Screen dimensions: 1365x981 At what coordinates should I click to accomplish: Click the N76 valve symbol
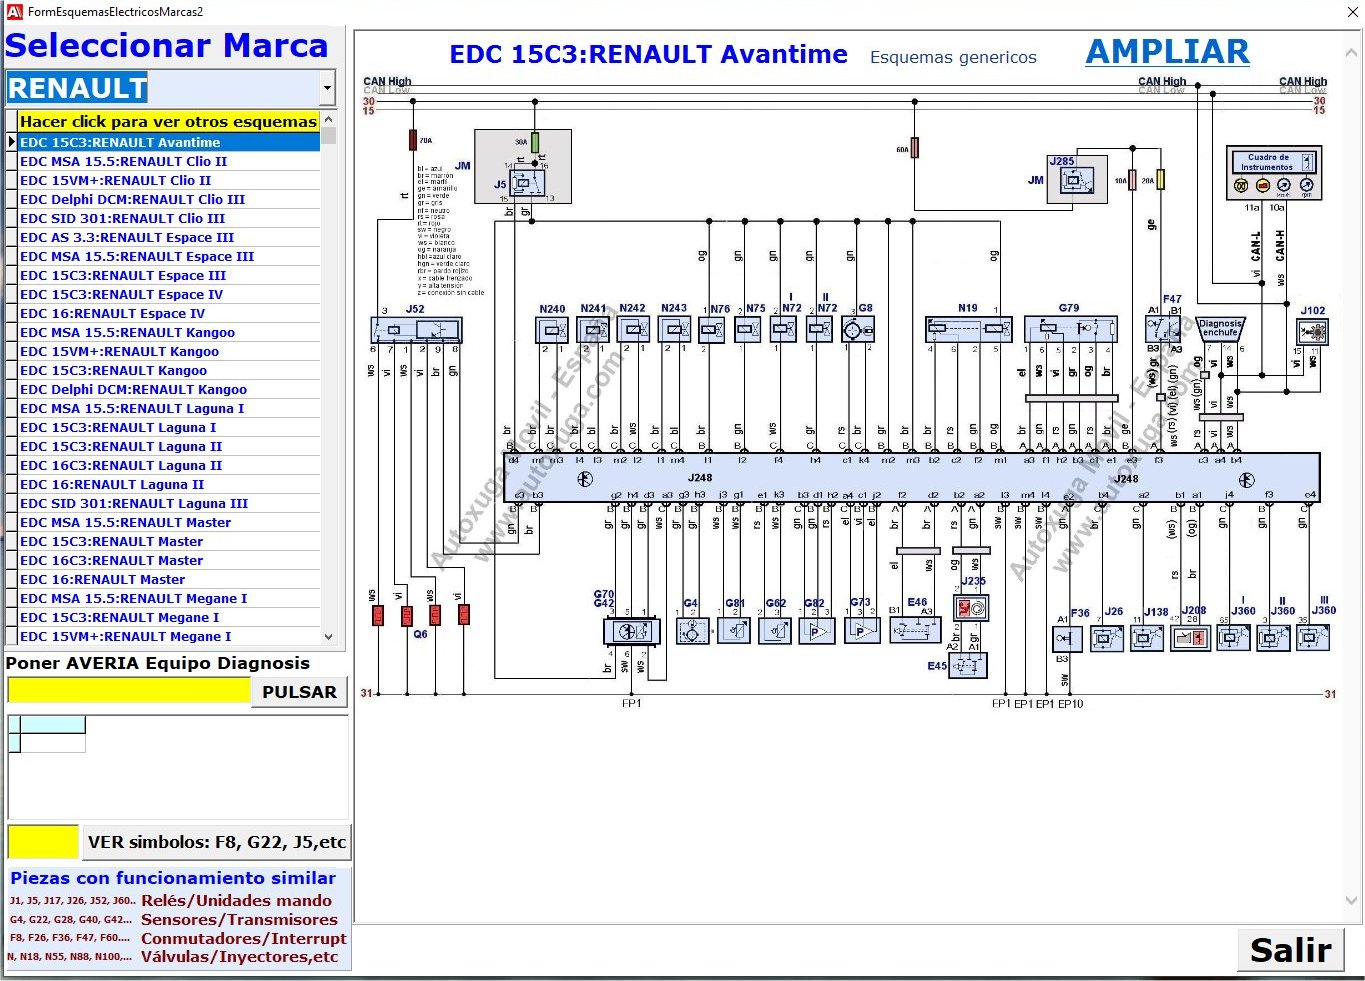[x=711, y=330]
